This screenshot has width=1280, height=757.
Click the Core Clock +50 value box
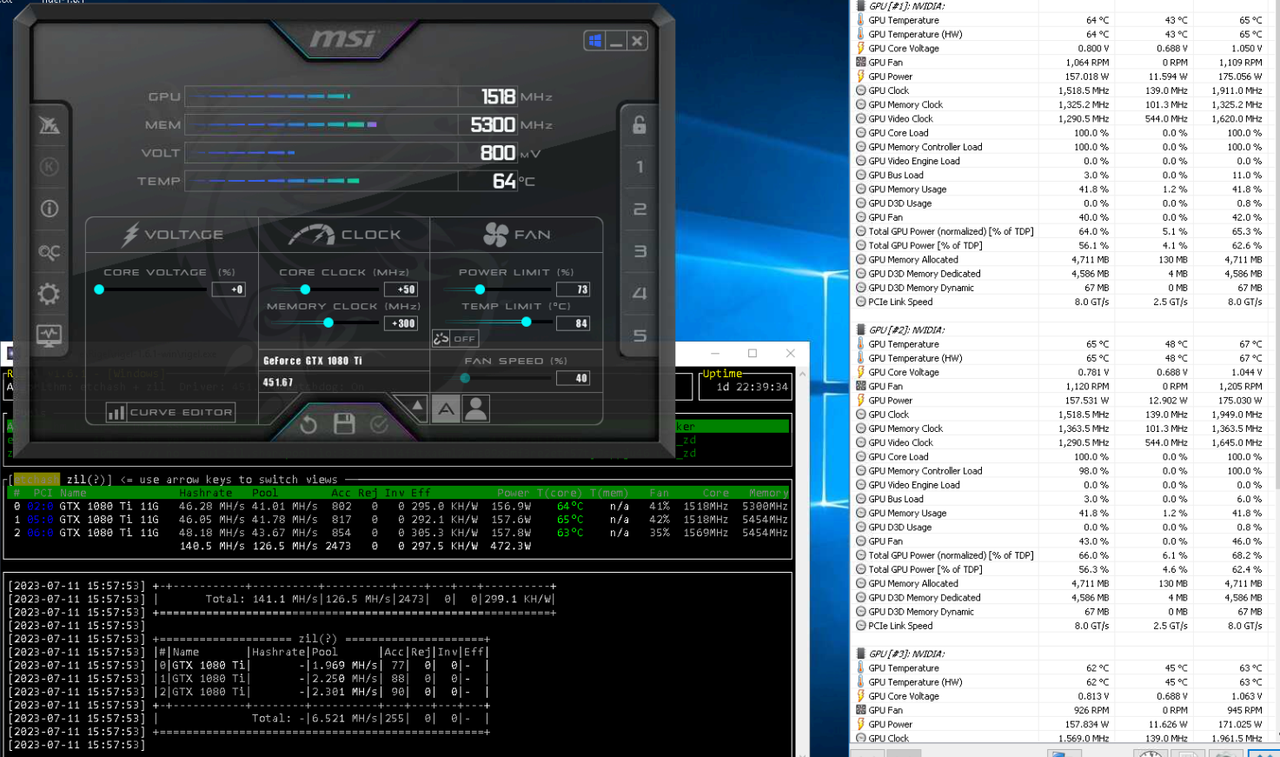401,290
